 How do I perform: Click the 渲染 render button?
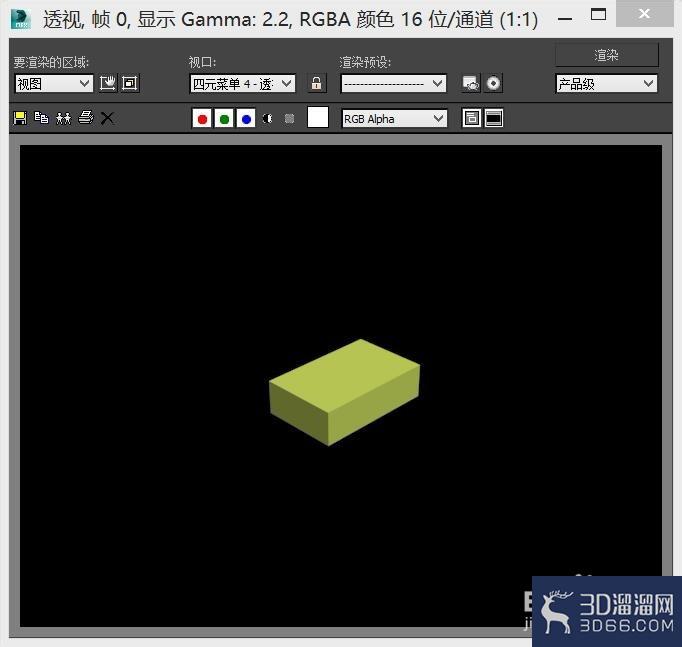pyautogui.click(x=607, y=55)
